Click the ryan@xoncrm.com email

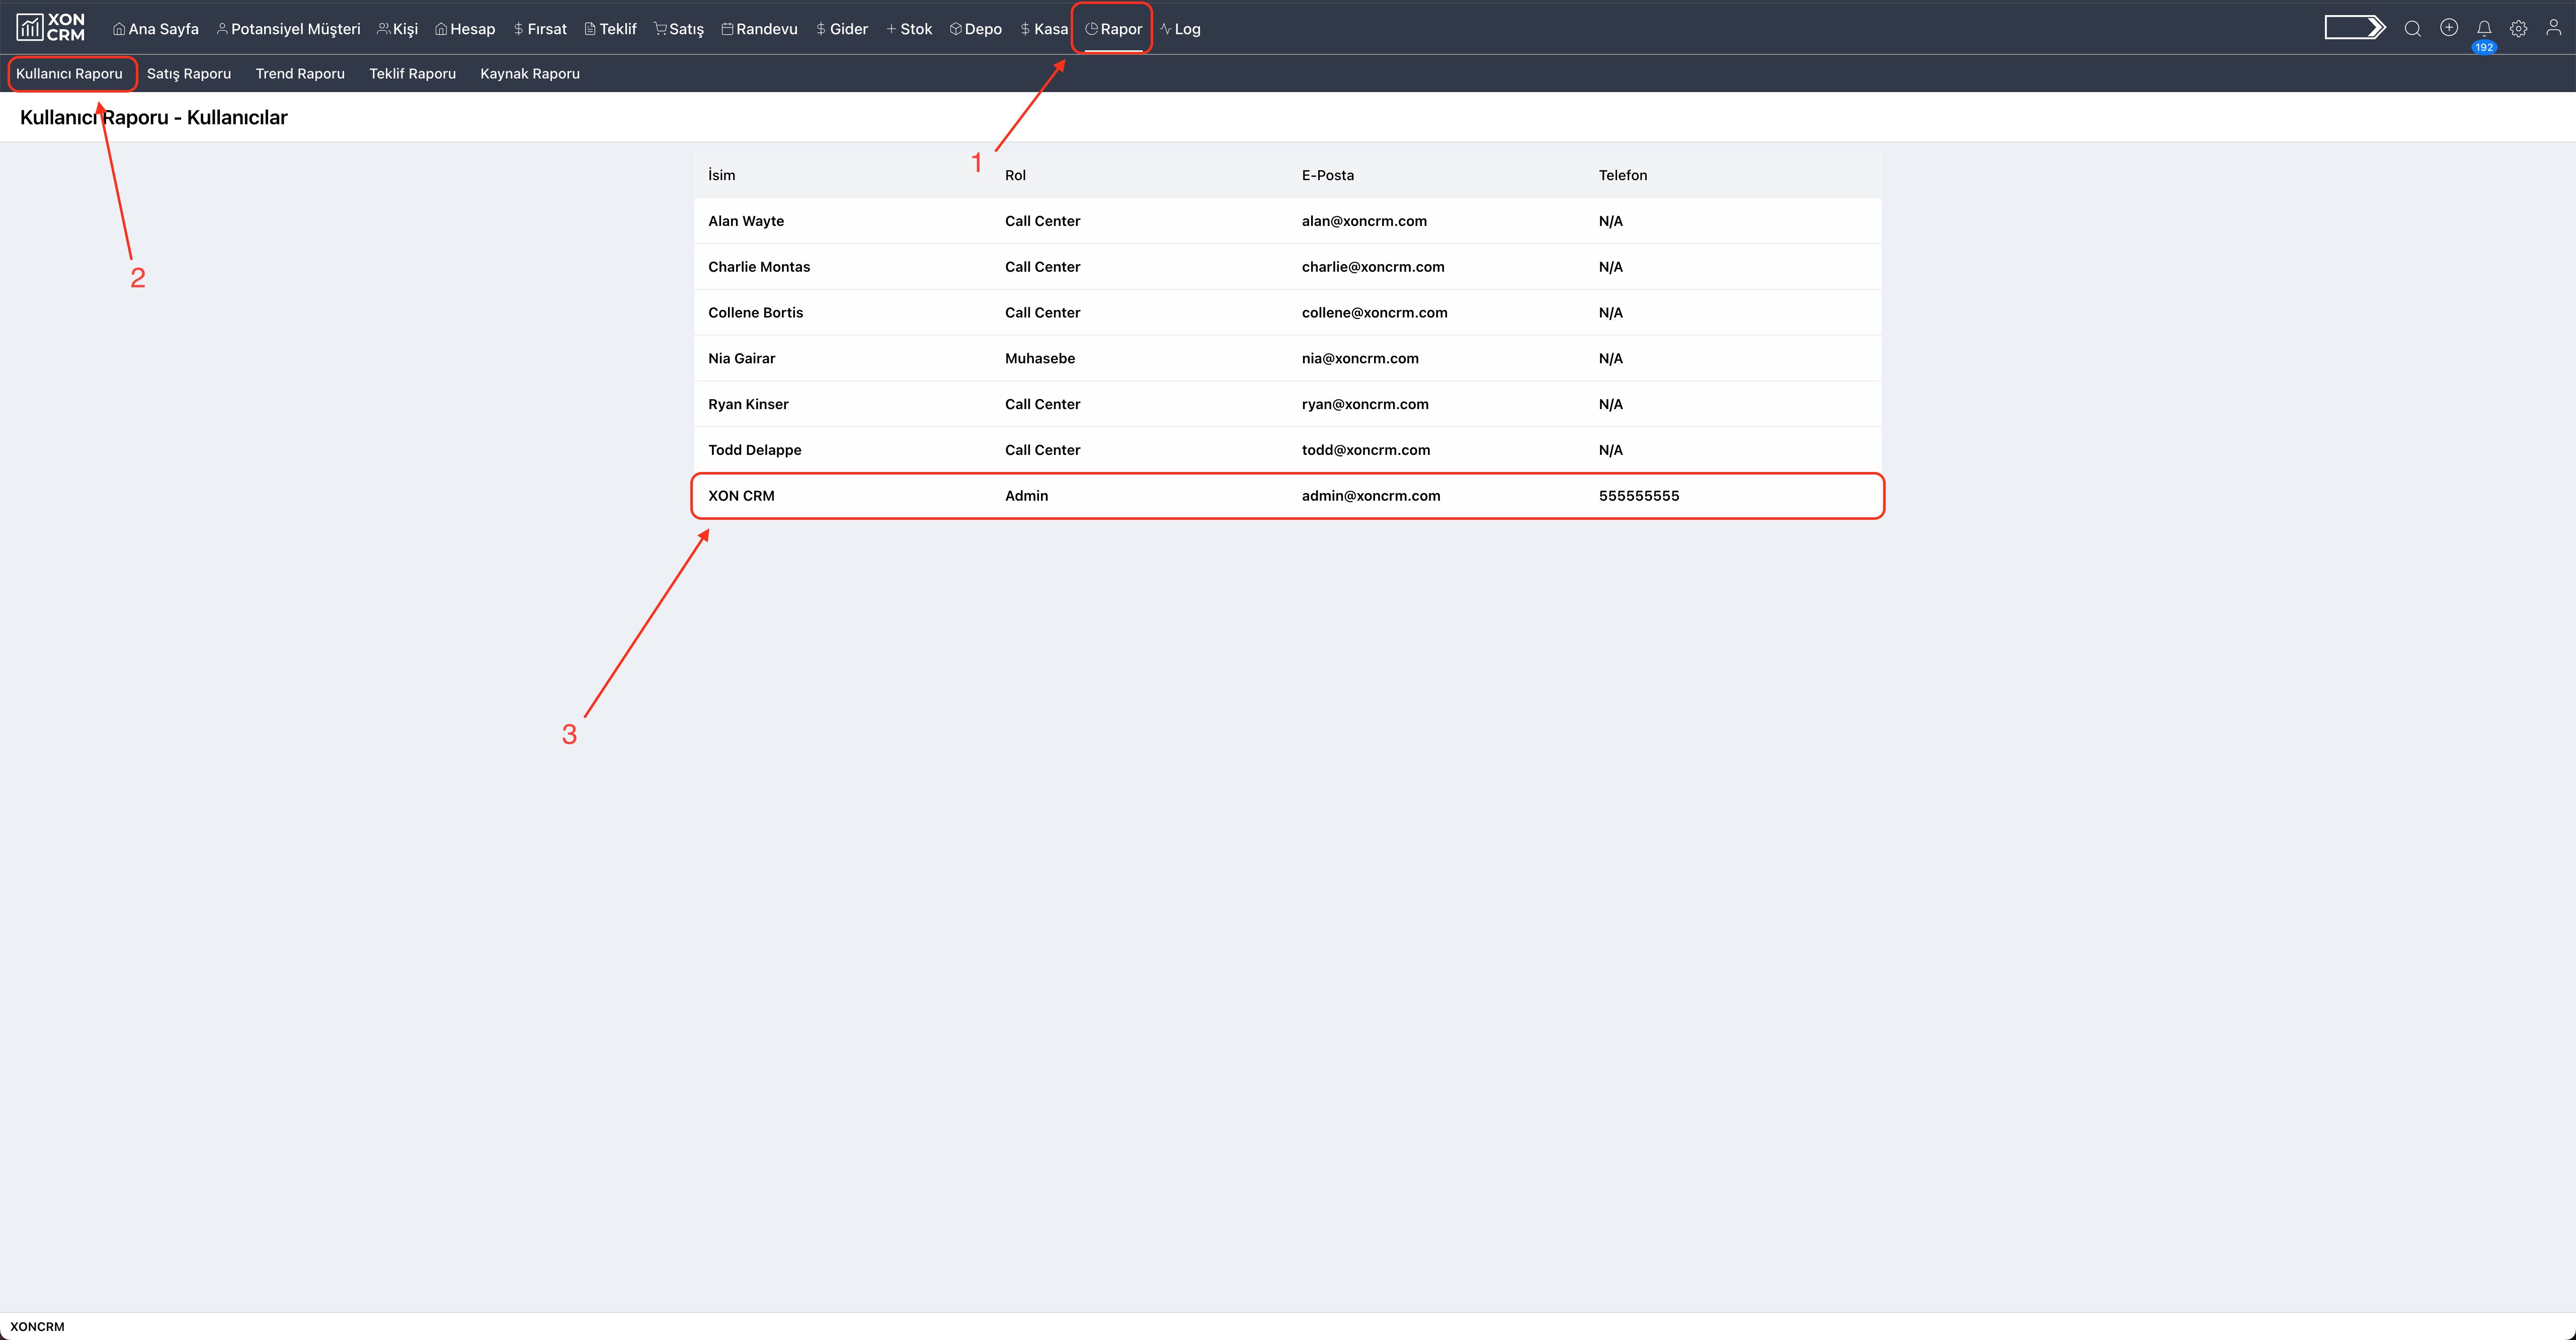(x=1365, y=405)
